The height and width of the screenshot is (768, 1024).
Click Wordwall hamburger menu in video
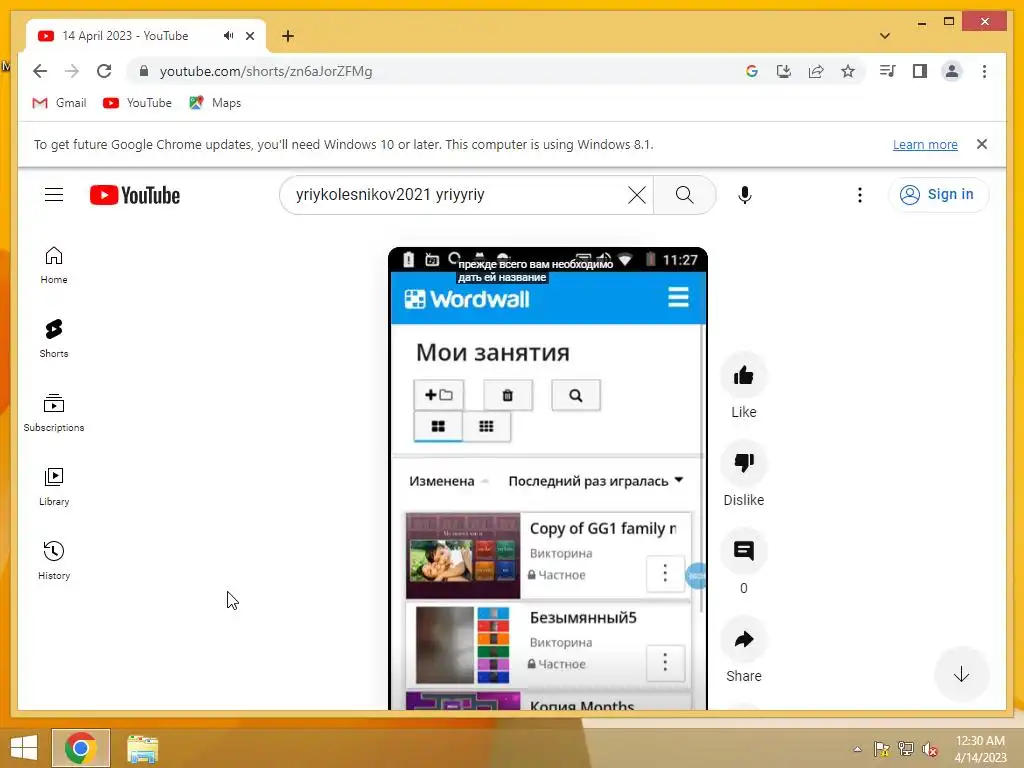pos(678,297)
